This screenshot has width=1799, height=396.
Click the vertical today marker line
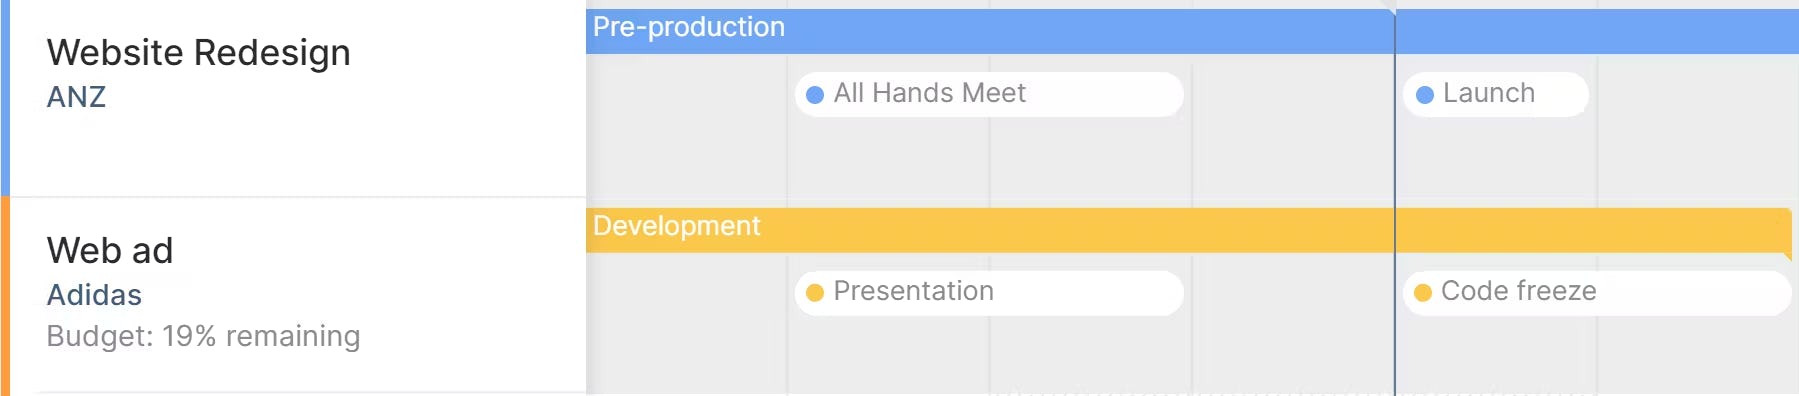[1395, 200]
